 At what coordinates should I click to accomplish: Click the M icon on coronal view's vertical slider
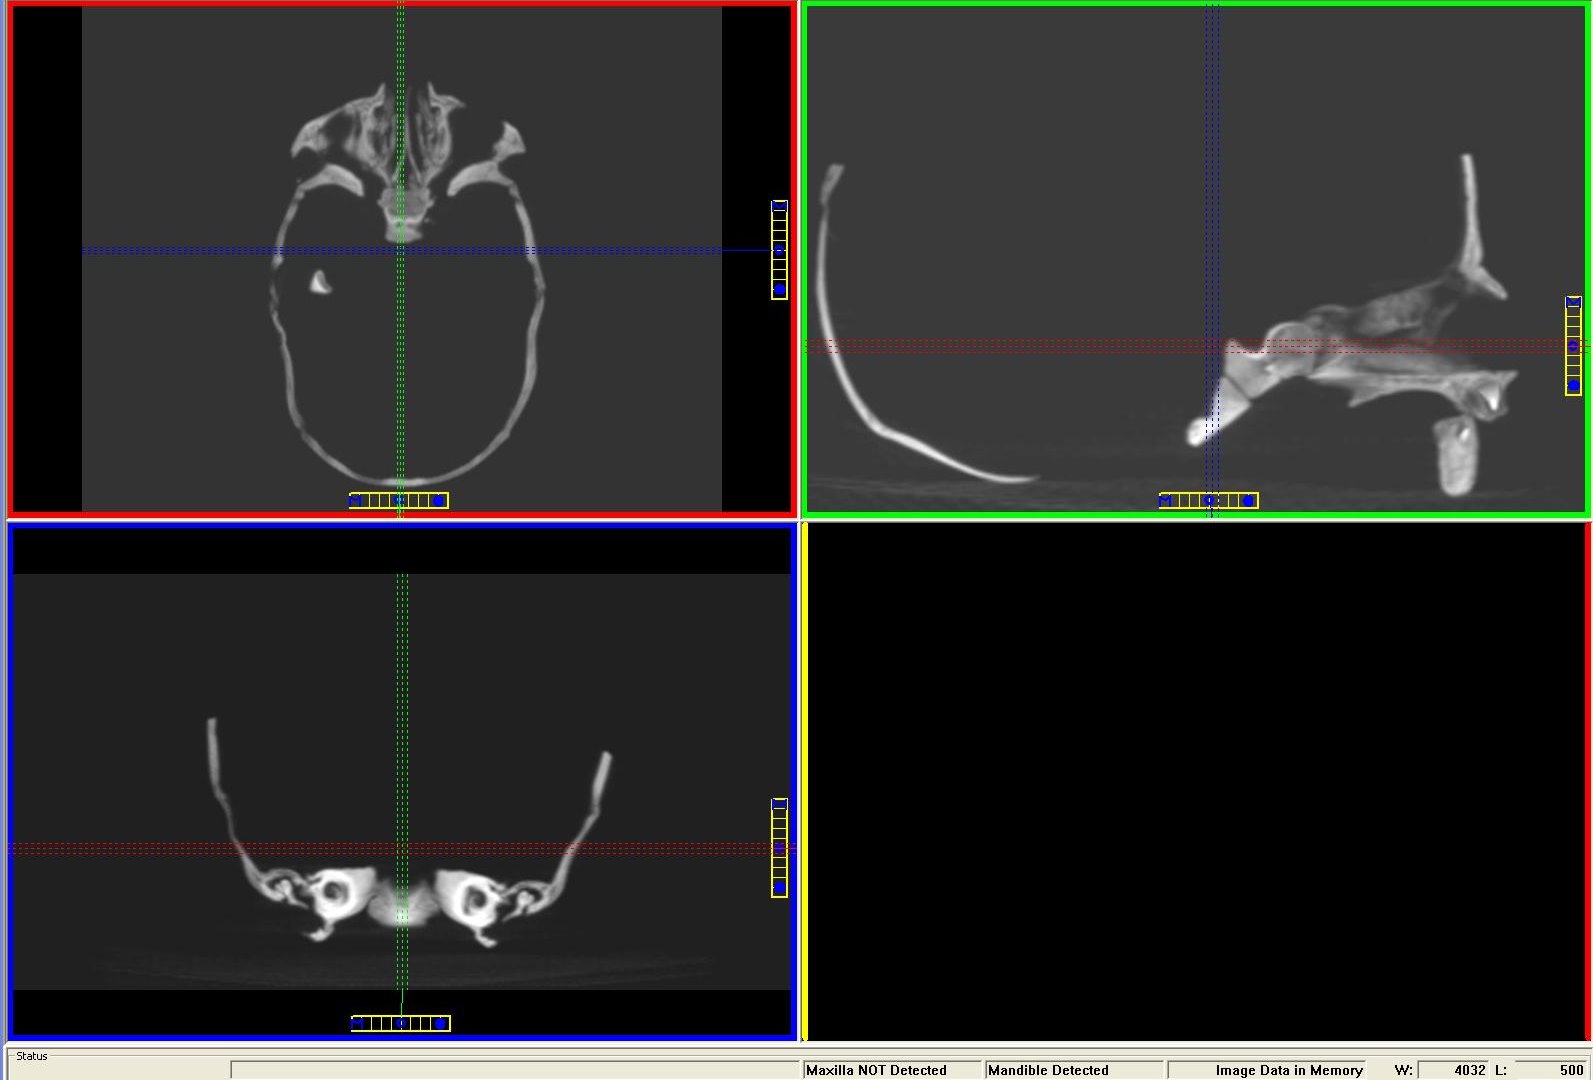(779, 804)
